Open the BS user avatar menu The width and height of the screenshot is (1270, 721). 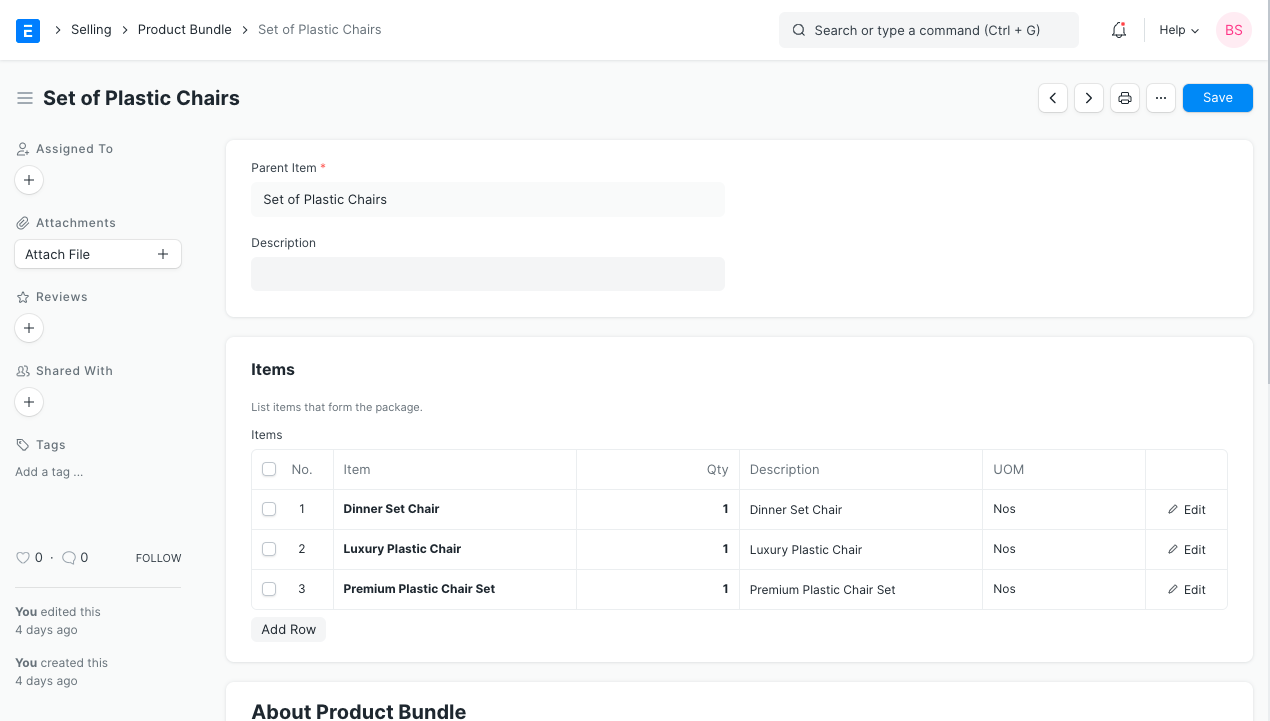pos(1234,30)
